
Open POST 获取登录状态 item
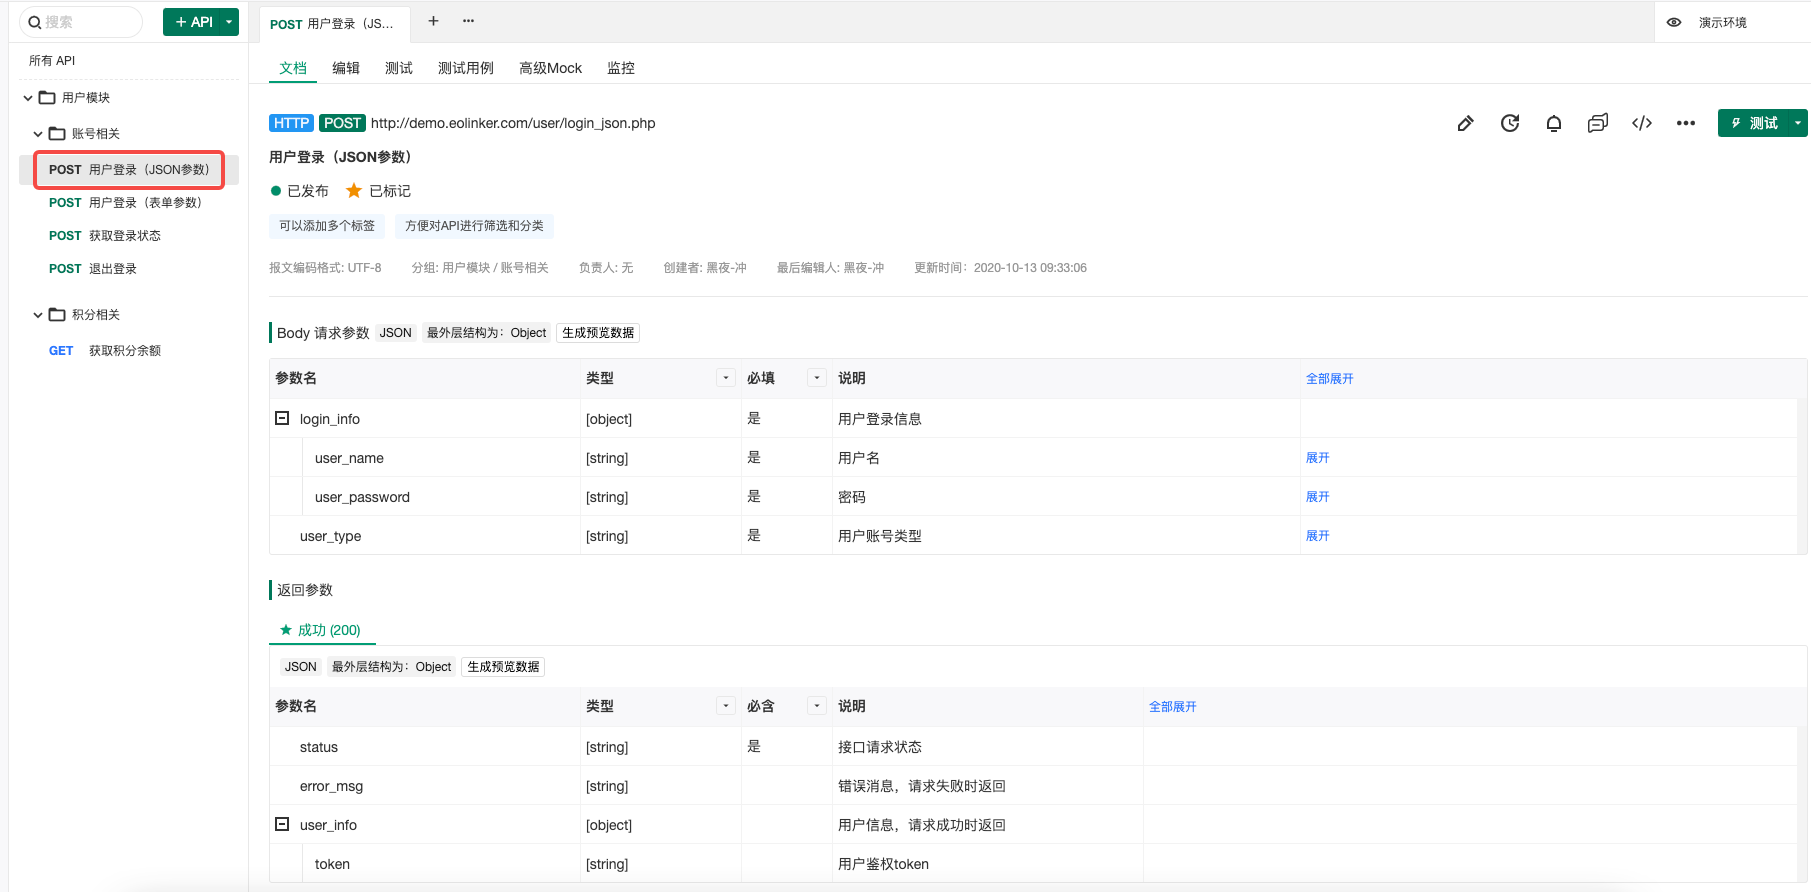tap(105, 236)
